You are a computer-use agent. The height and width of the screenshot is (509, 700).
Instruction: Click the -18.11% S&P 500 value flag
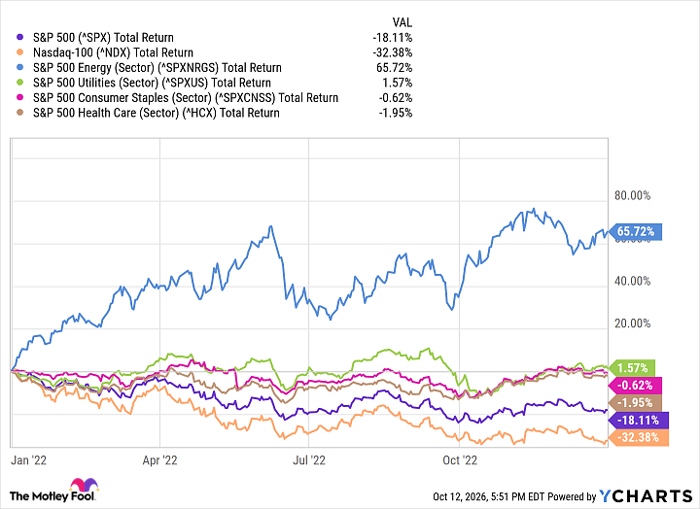[x=638, y=420]
